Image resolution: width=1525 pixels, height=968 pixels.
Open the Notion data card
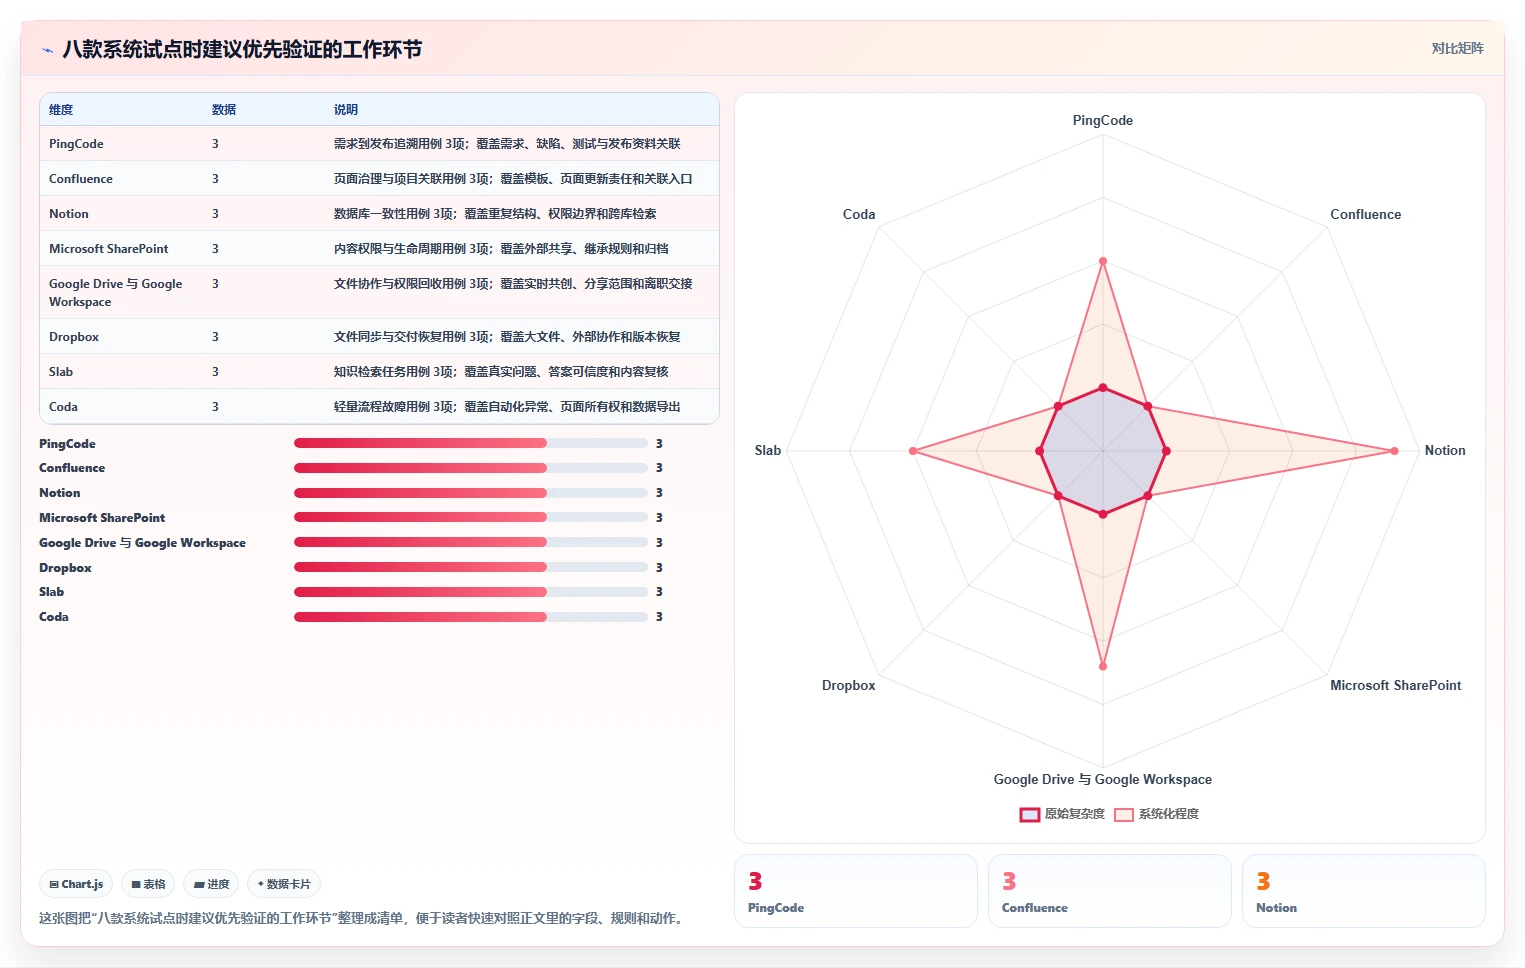(x=1364, y=891)
